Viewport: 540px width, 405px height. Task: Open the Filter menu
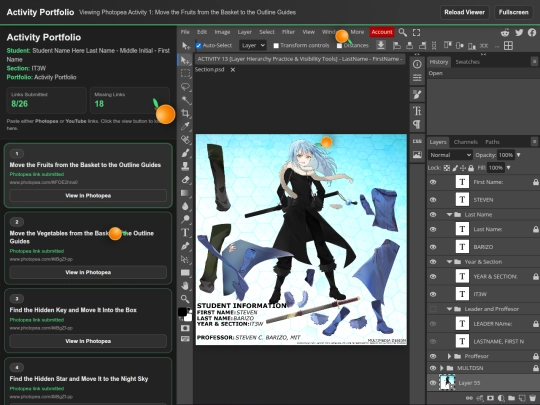(x=288, y=32)
